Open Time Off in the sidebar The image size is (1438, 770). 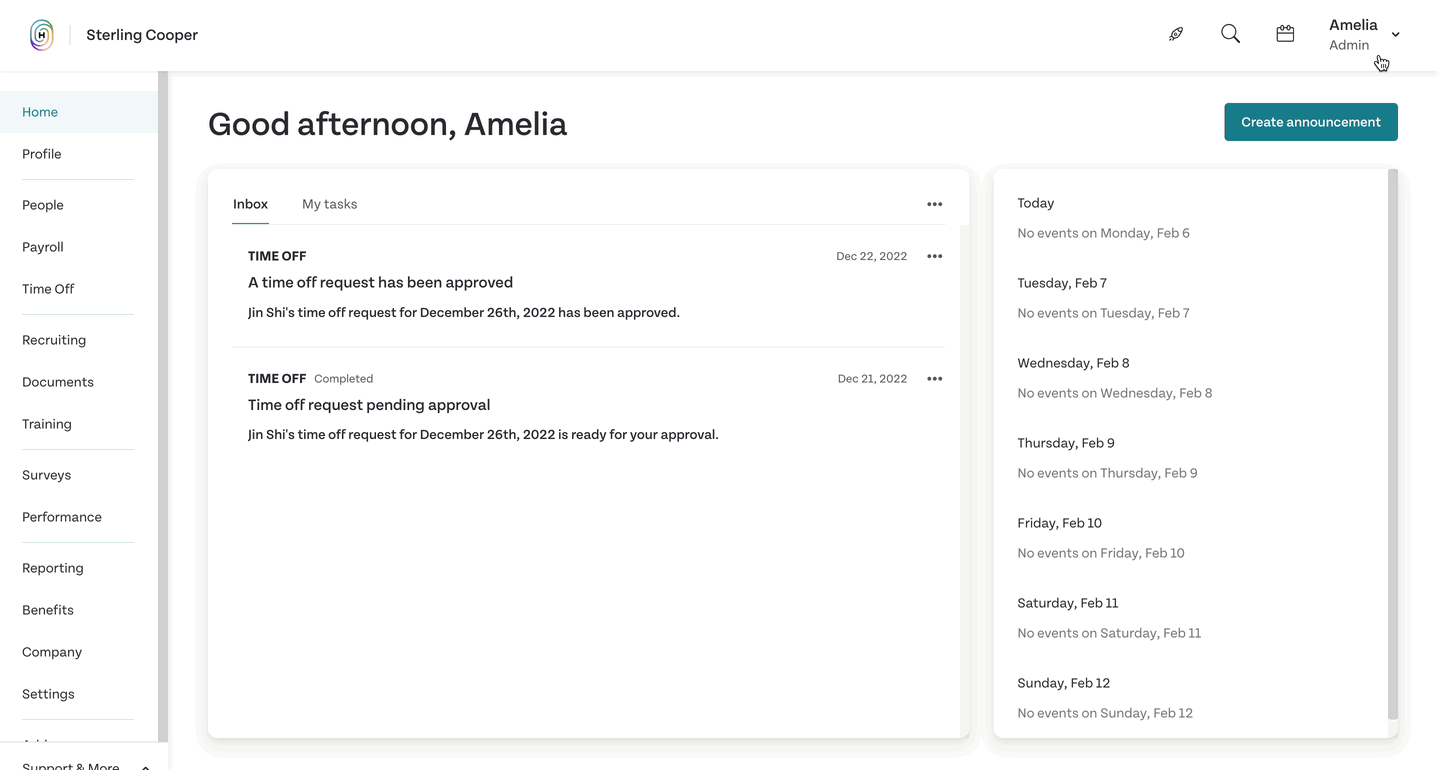point(48,289)
